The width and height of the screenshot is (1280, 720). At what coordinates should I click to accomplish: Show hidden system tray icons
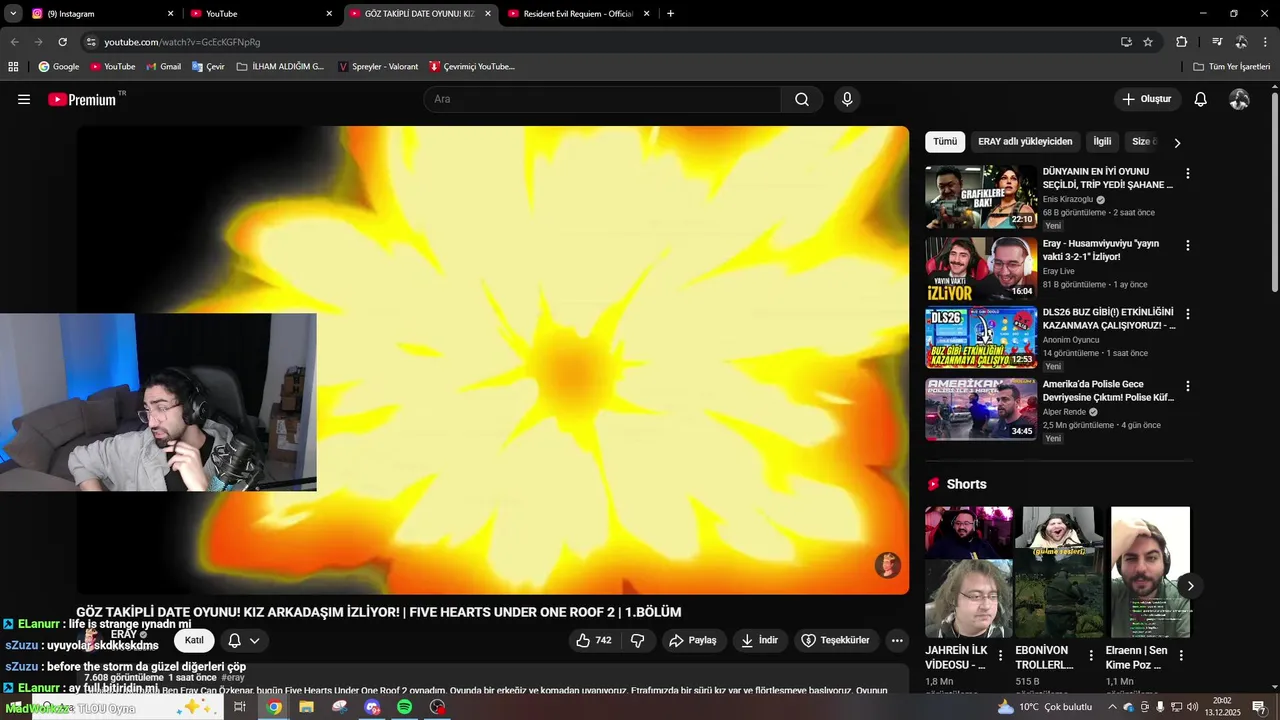1112,707
